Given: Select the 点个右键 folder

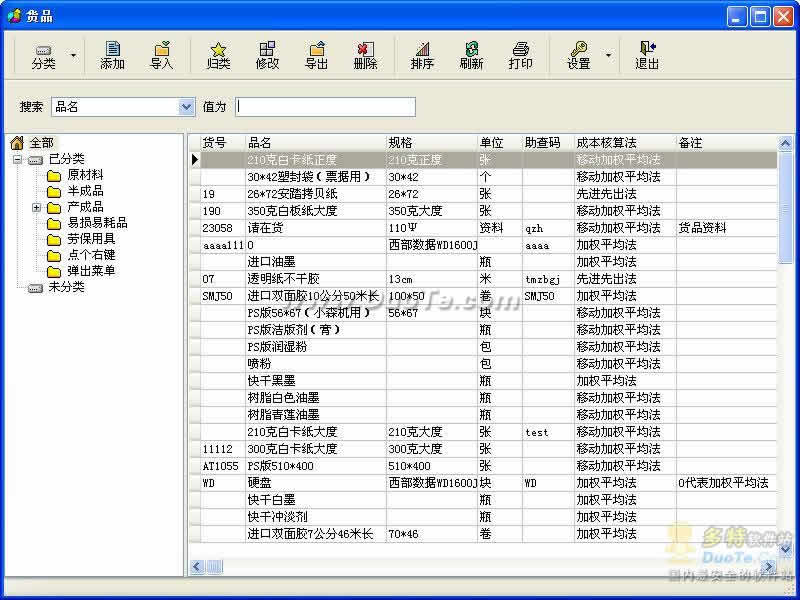Looking at the screenshot, I should click(x=91, y=255).
